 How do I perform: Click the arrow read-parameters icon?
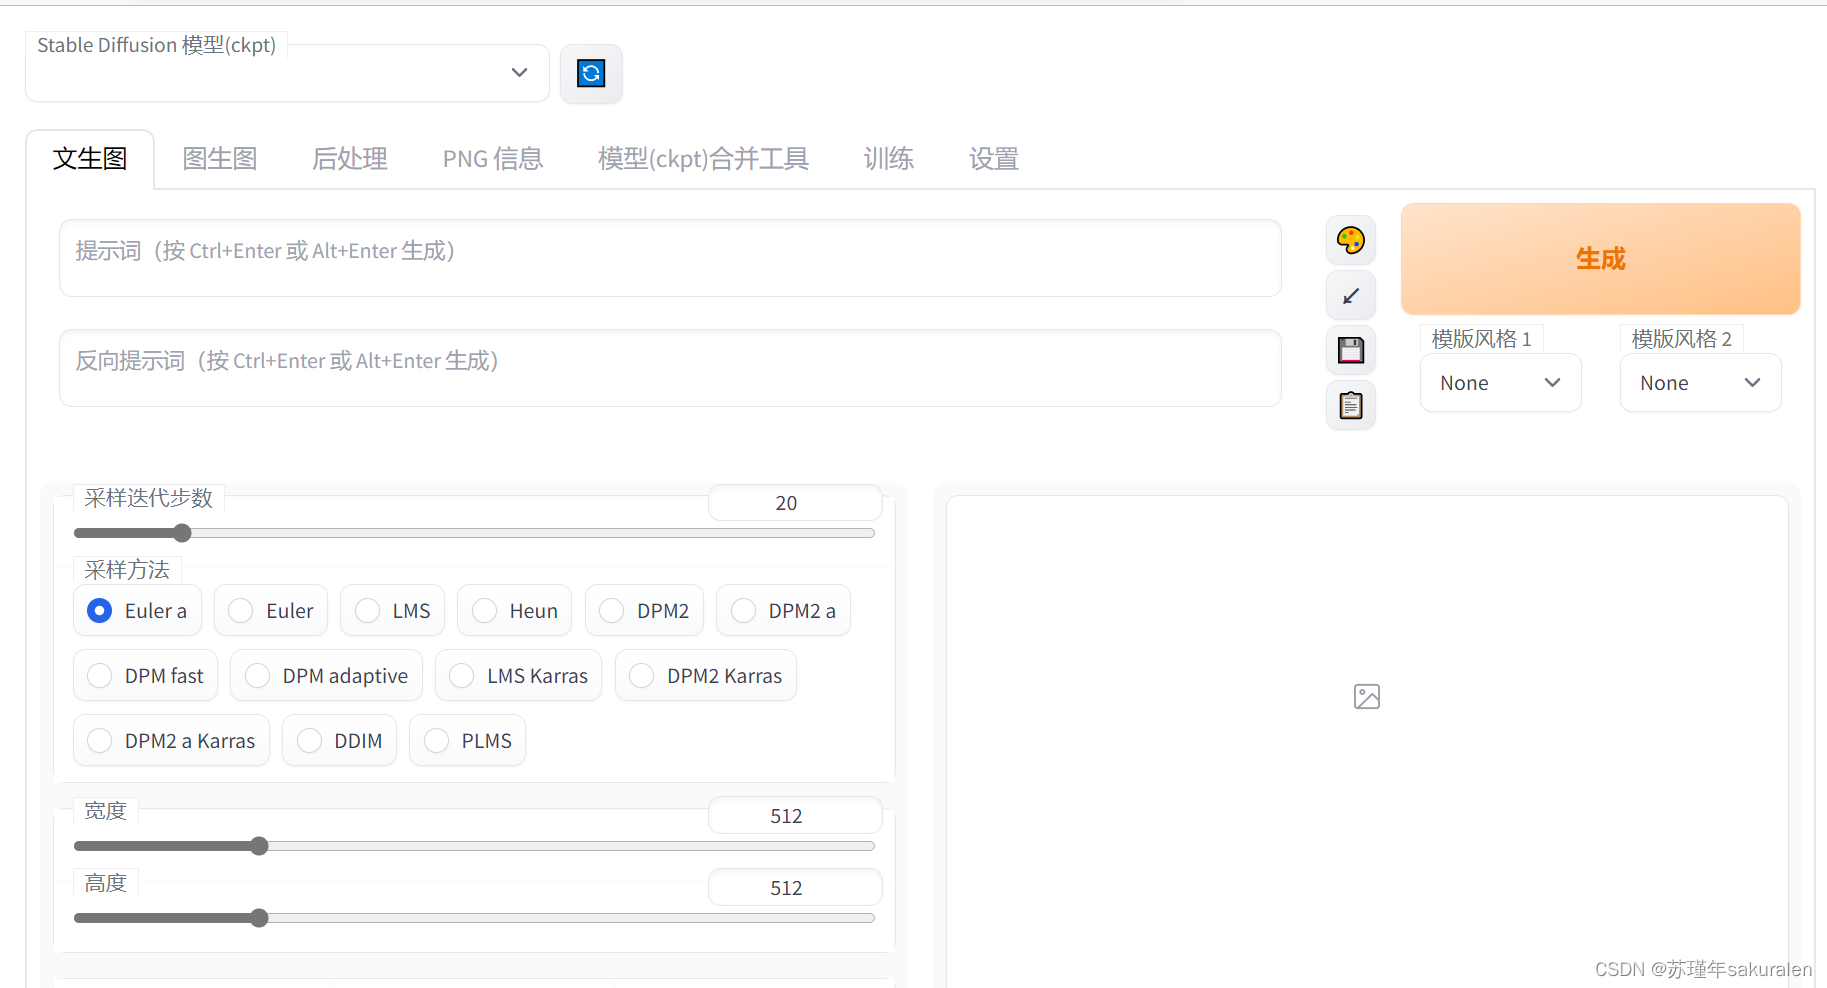point(1351,295)
